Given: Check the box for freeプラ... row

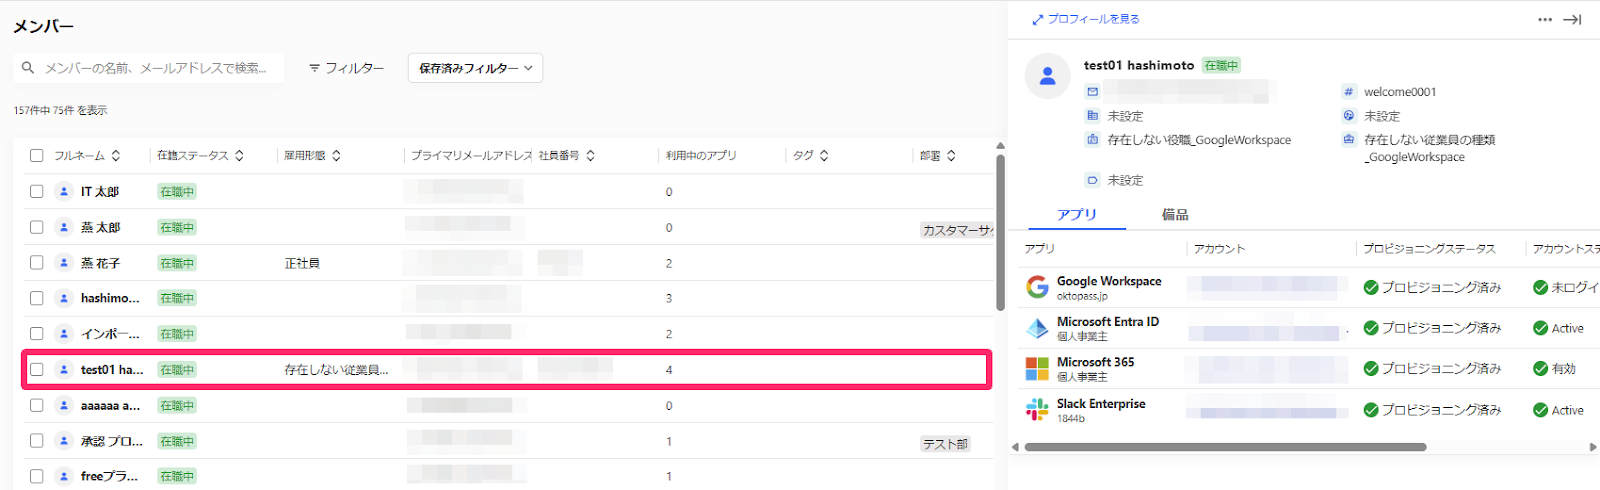Looking at the screenshot, I should click(x=37, y=476).
